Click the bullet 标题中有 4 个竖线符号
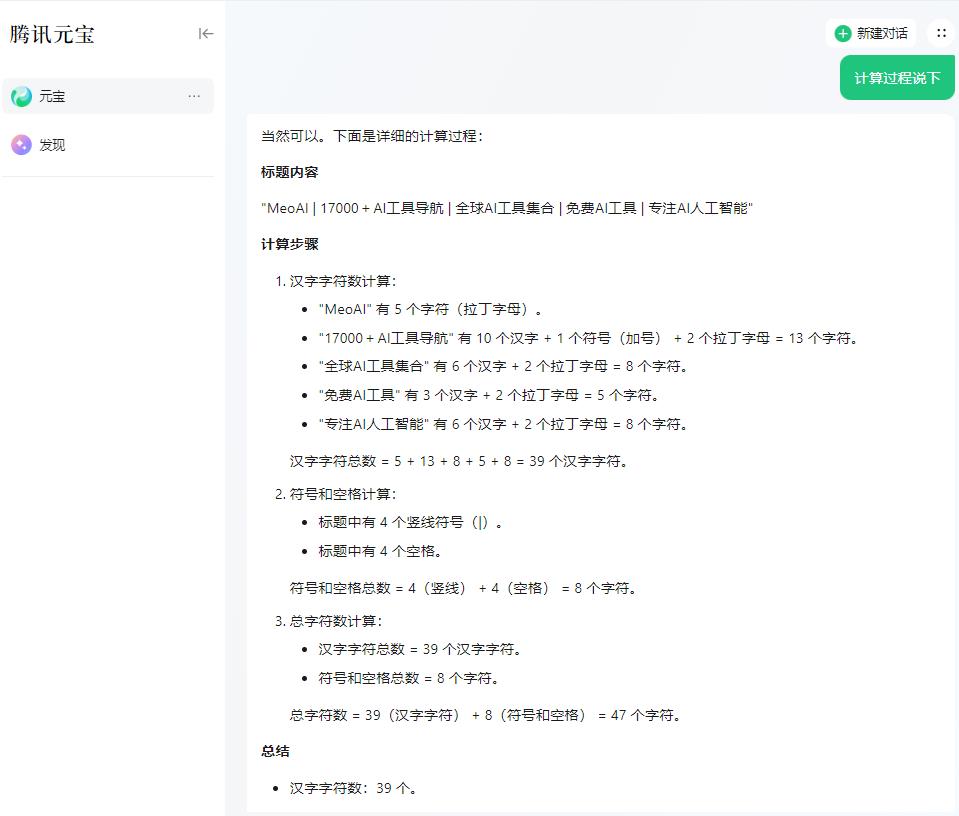This screenshot has width=959, height=816. [410, 522]
